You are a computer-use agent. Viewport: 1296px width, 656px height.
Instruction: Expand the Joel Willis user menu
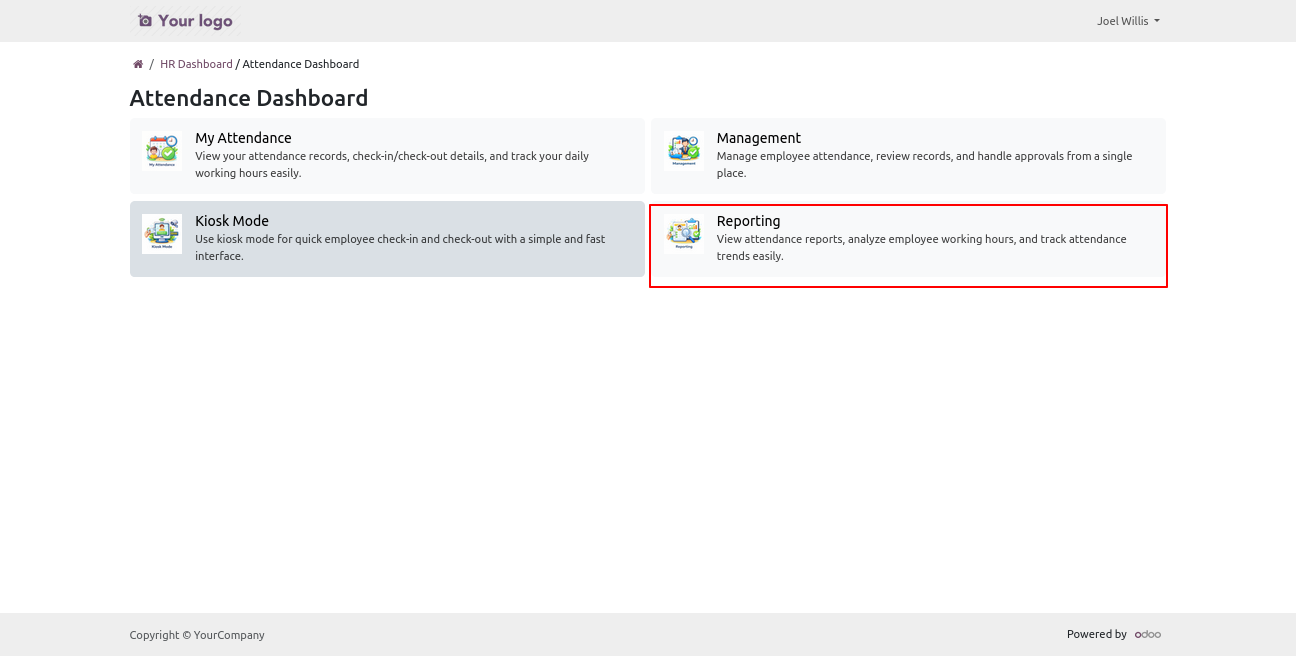(1127, 21)
